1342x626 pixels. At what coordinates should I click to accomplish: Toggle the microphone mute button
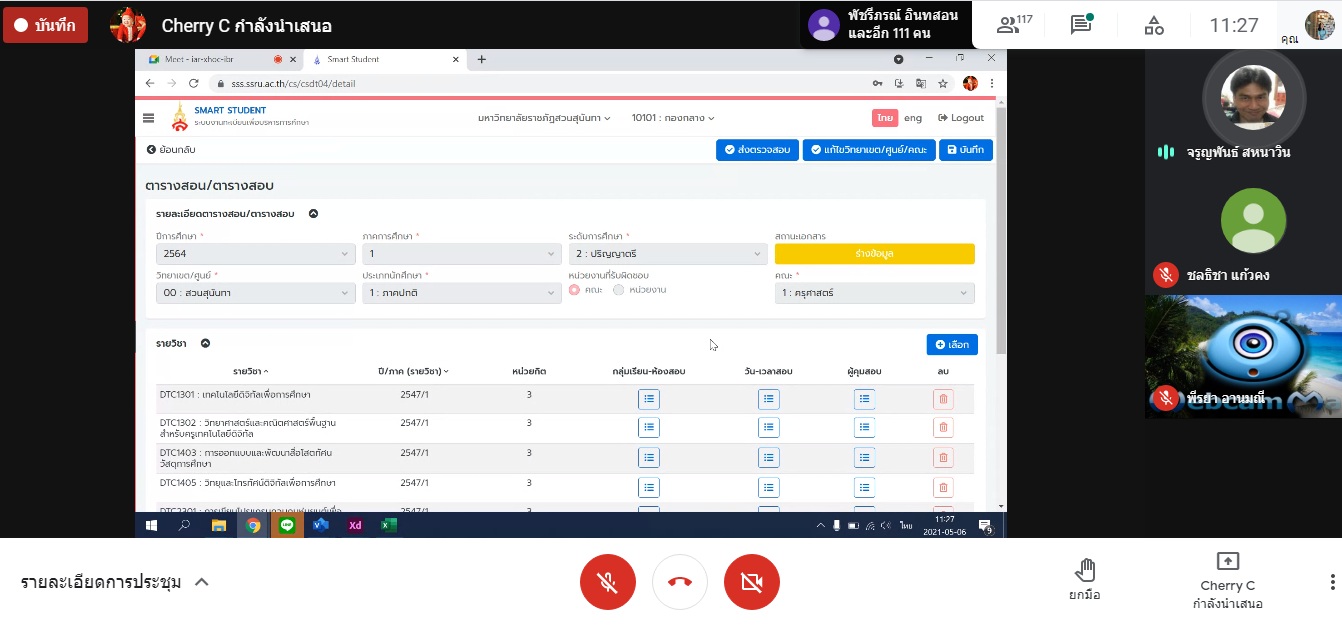(x=607, y=582)
